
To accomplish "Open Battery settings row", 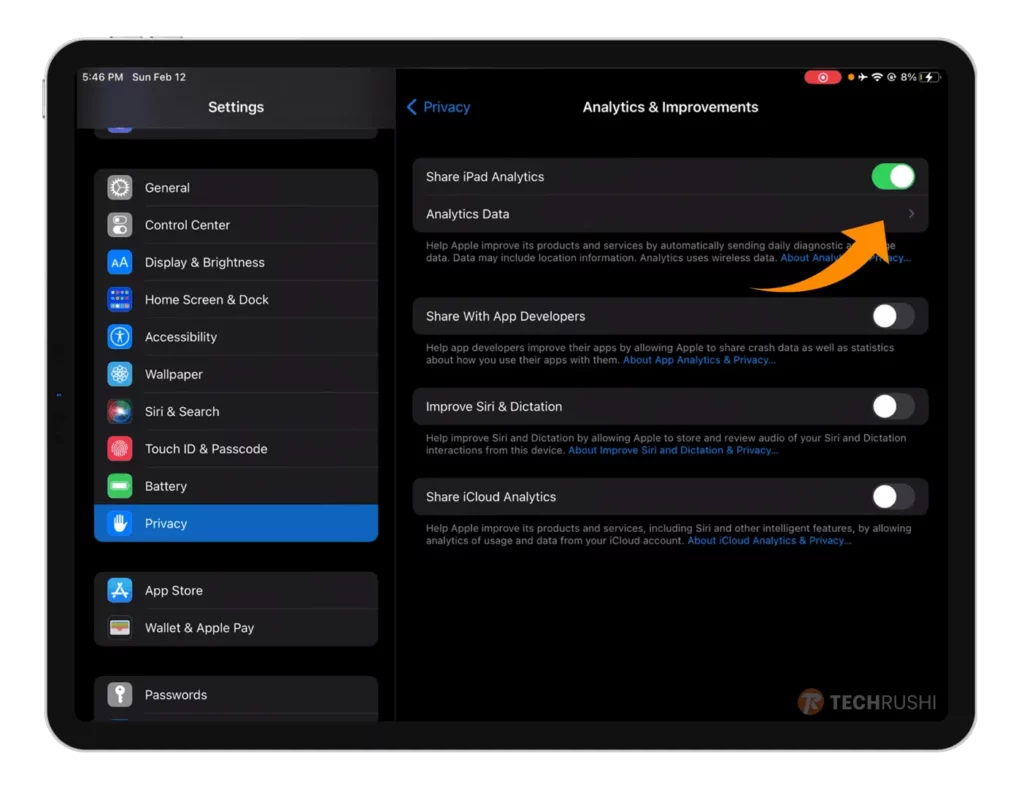I will pyautogui.click(x=236, y=486).
